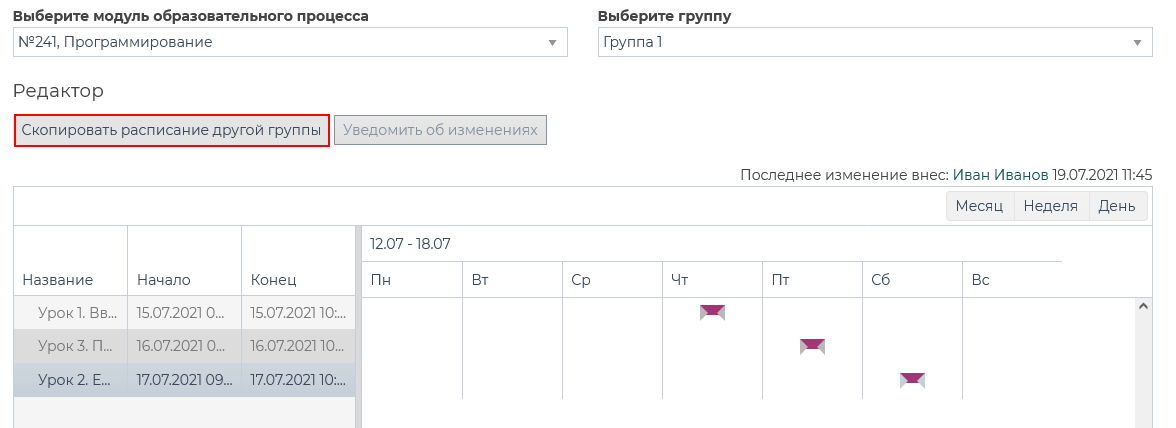Click 'Скопировать расписание другой группы' button
The image size is (1176, 428).
pos(171,130)
